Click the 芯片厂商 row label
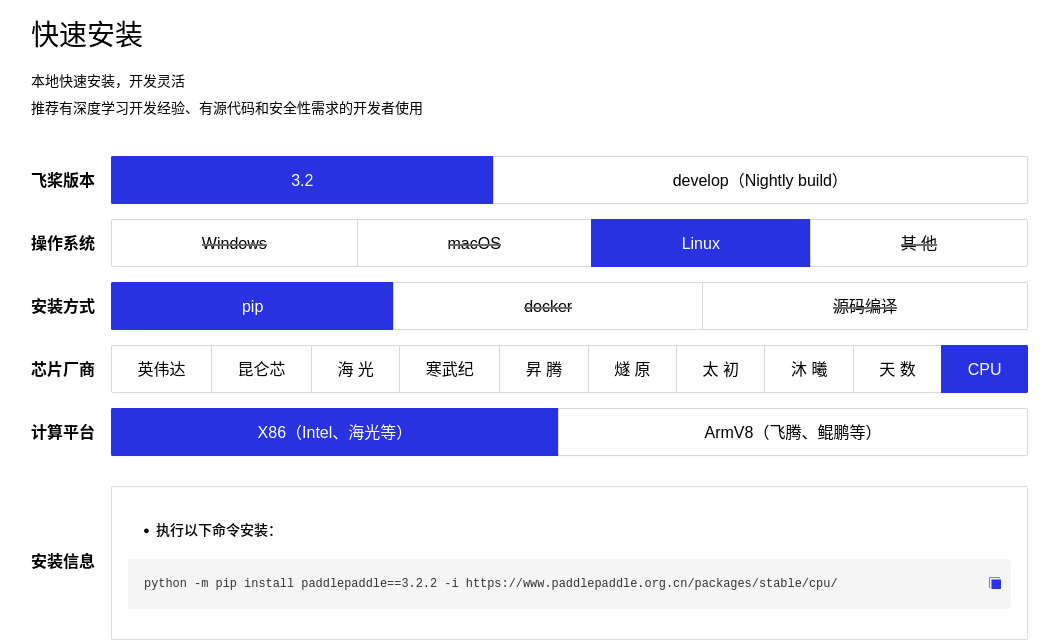 tap(63, 369)
